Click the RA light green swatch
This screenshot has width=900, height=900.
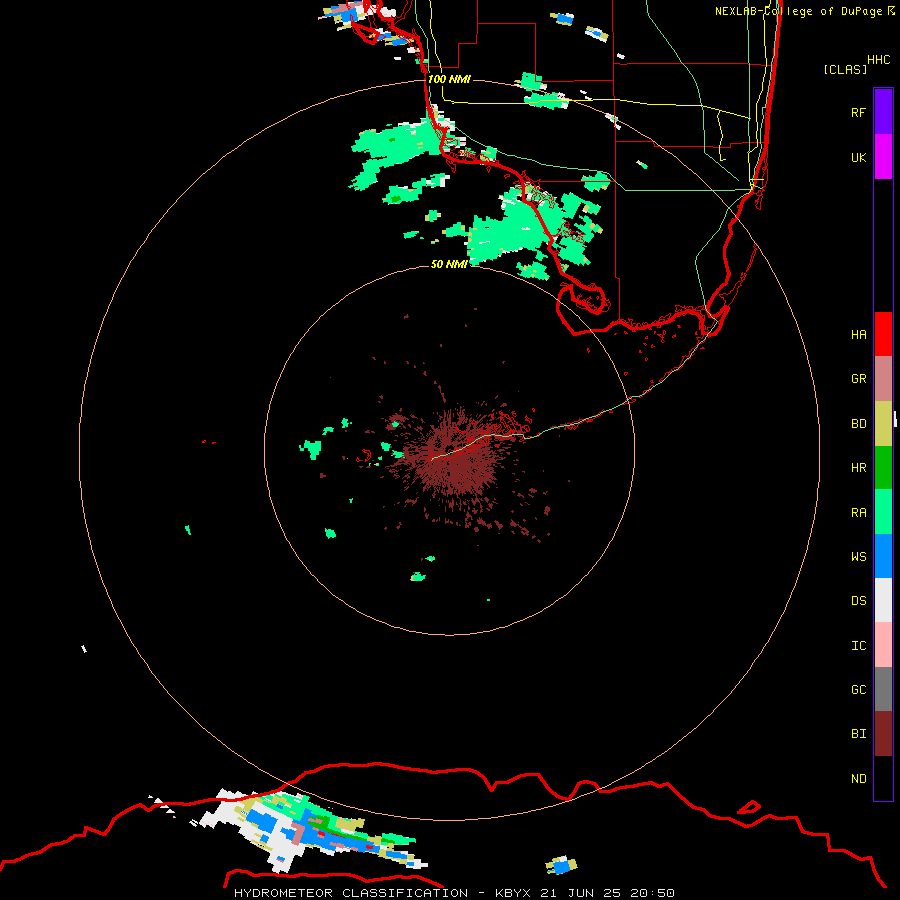[x=883, y=512]
